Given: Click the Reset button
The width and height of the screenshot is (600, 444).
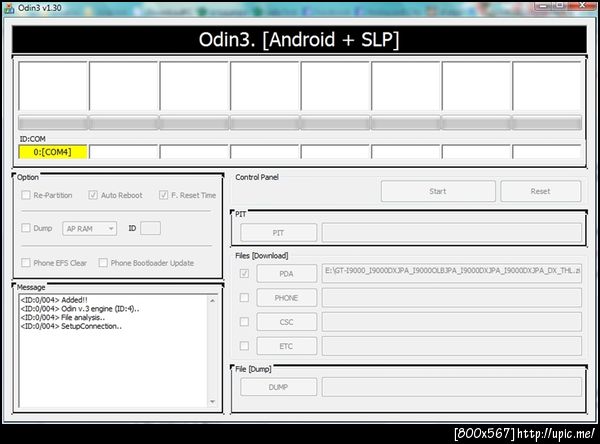Looking at the screenshot, I should (541, 191).
